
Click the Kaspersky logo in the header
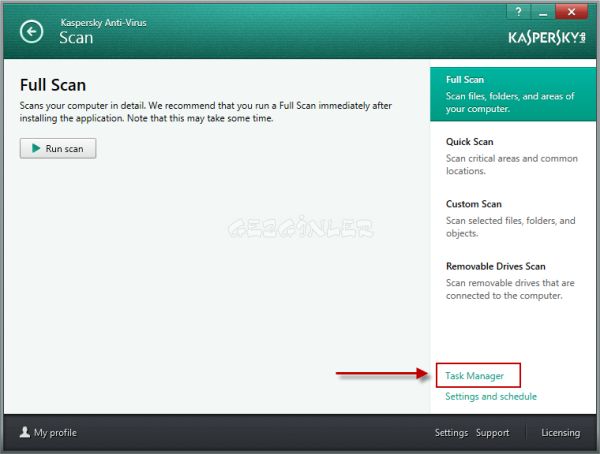tap(547, 38)
